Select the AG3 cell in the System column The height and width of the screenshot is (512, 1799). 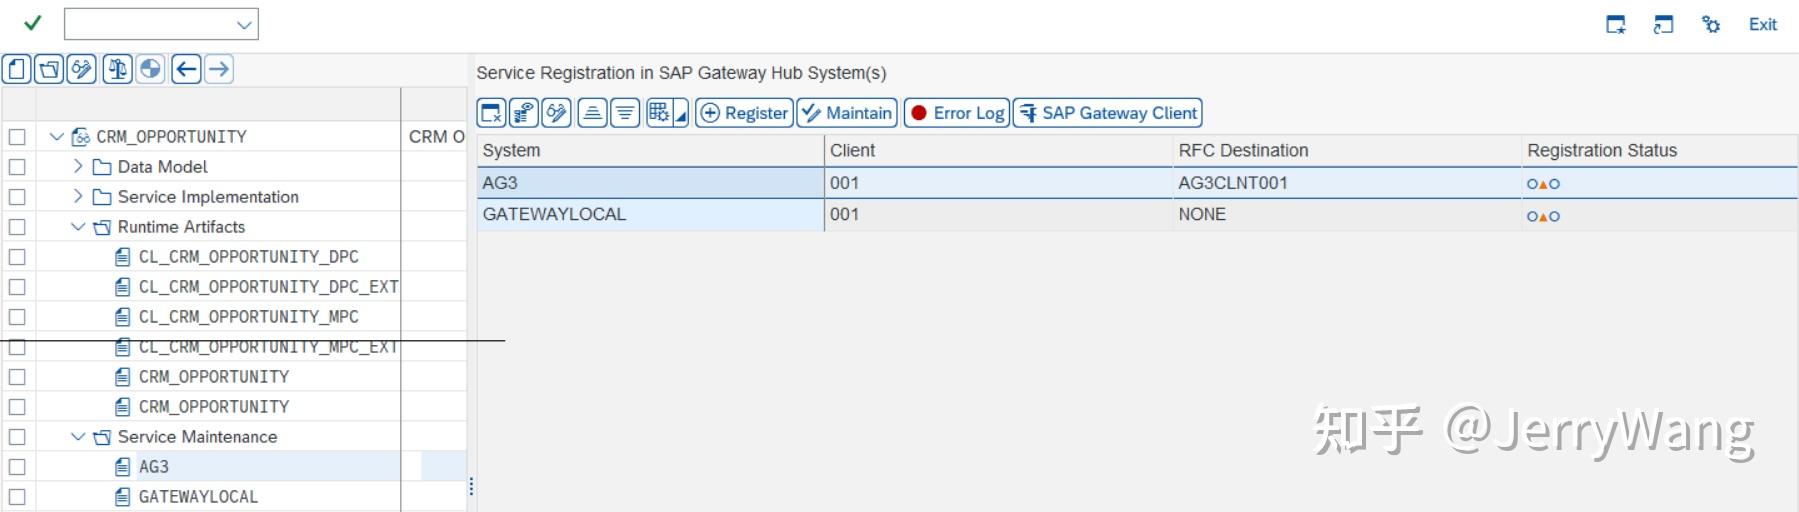(650, 183)
